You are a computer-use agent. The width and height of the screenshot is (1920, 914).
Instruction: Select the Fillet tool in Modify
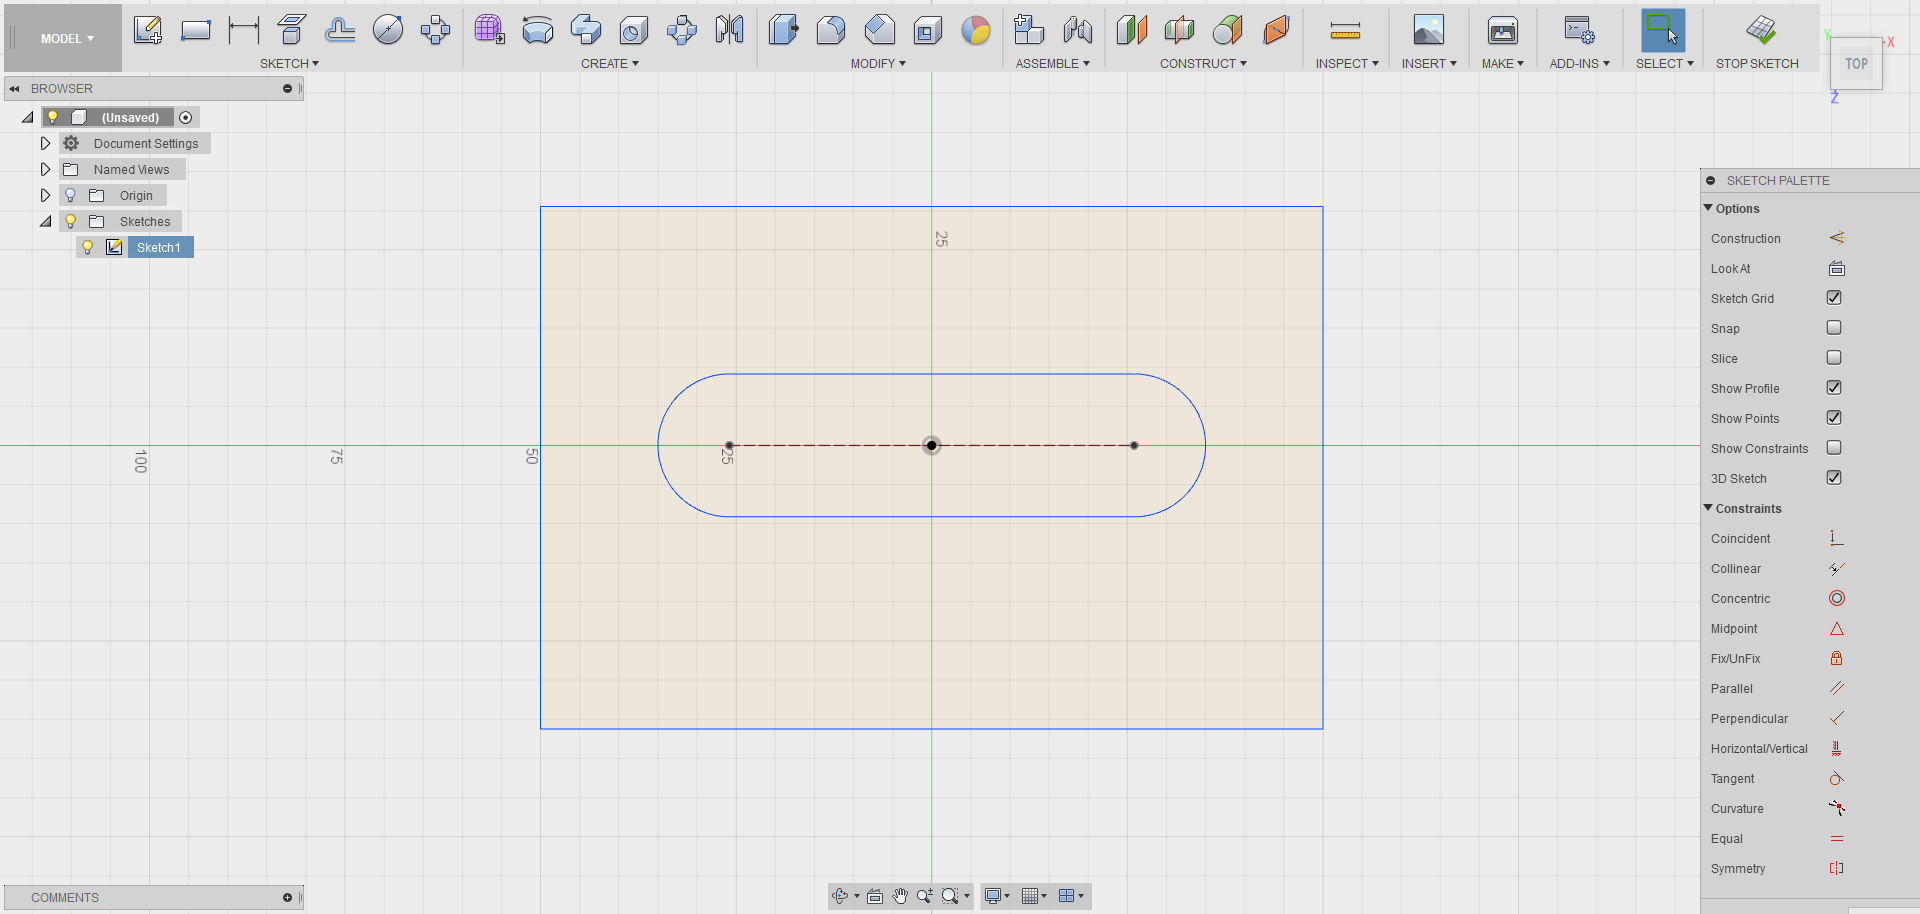click(831, 30)
